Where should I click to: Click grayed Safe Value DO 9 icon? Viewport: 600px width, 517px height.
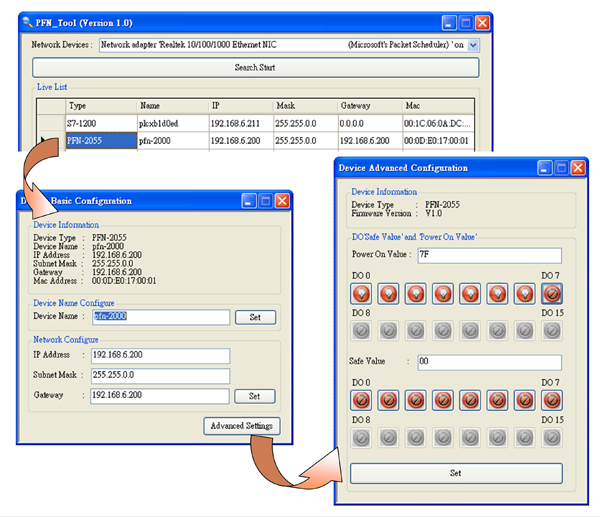coord(388,438)
